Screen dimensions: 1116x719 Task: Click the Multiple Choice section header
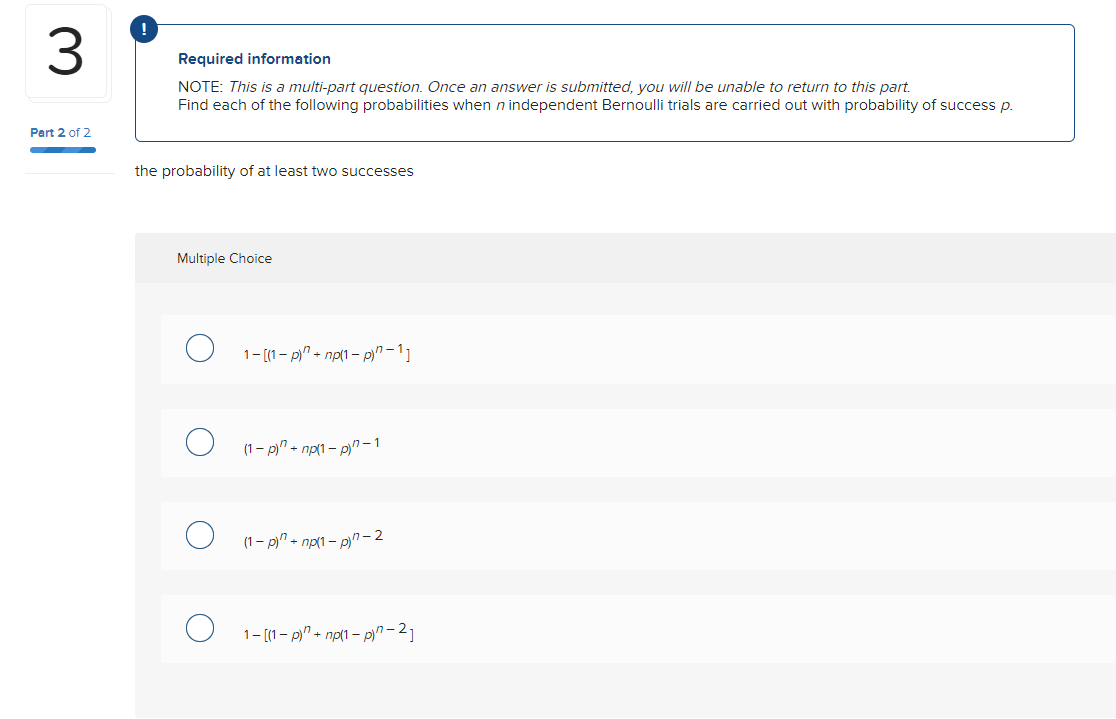pos(224,258)
